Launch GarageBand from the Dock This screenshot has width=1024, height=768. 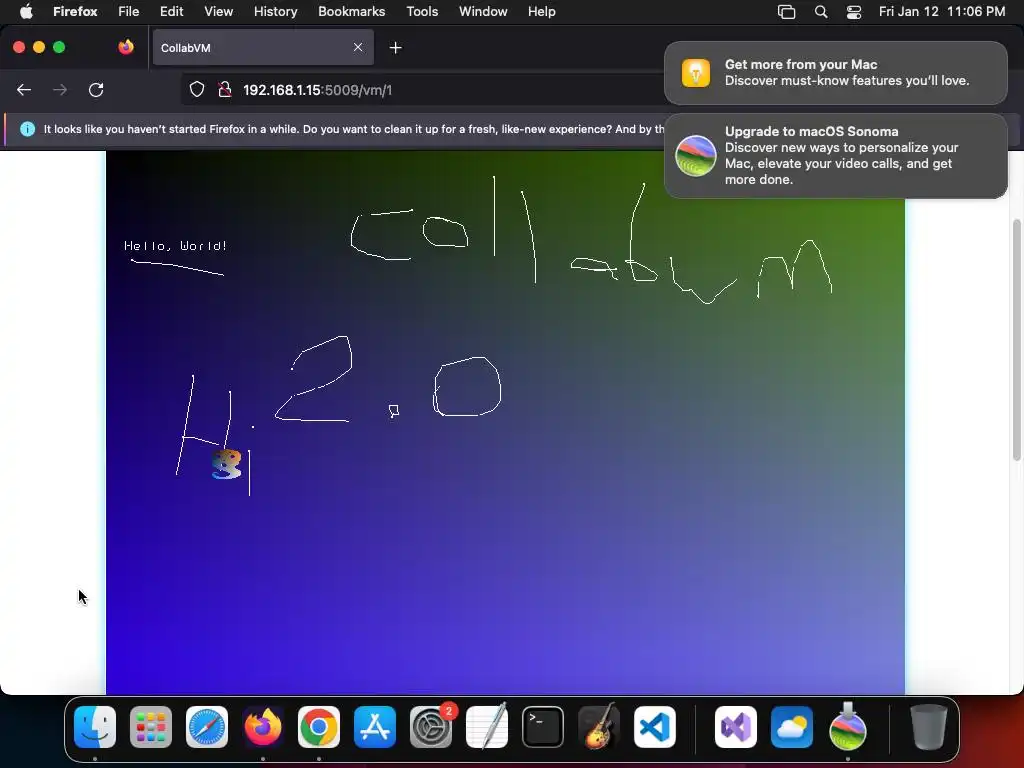(599, 727)
